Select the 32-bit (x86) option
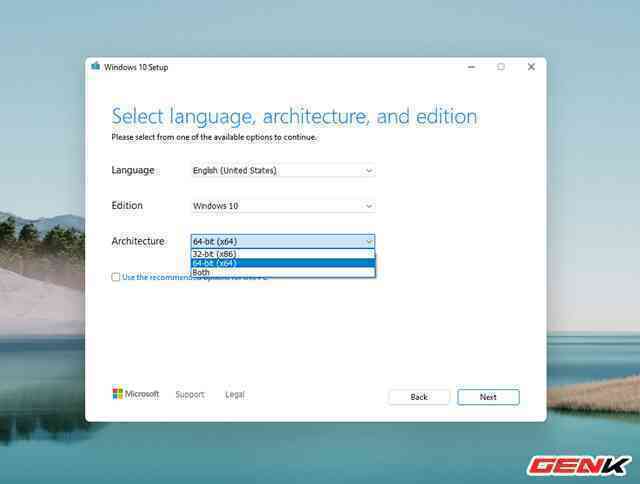Image resolution: width=640 pixels, height=484 pixels. (283, 254)
